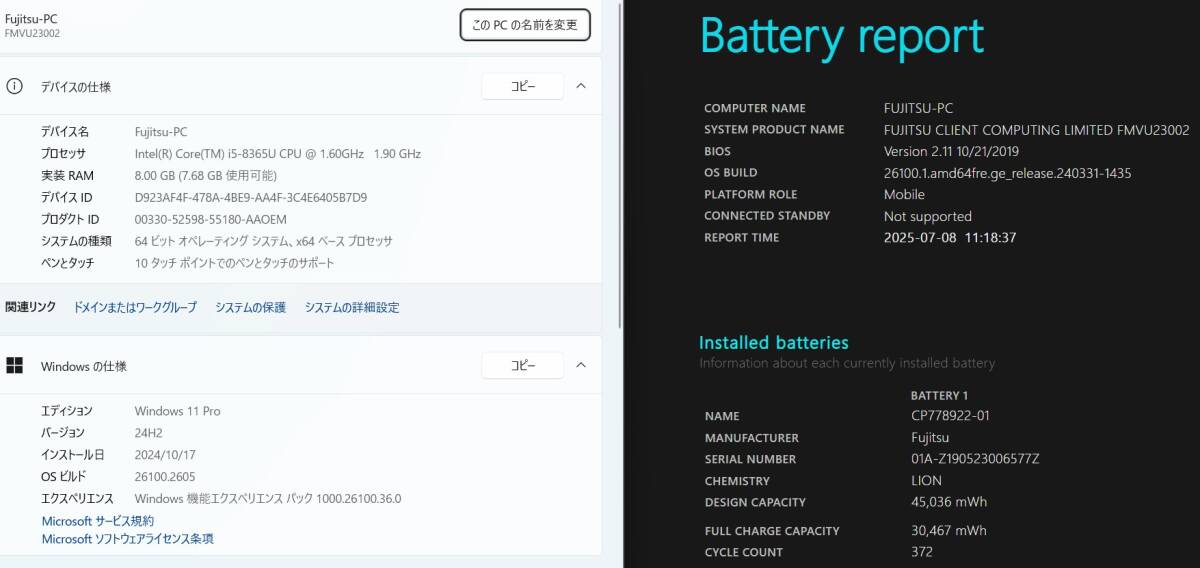Viewport: 1200px width, 568px height.
Task: Collapse the Windows の仕様 section
Action: (x=581, y=366)
